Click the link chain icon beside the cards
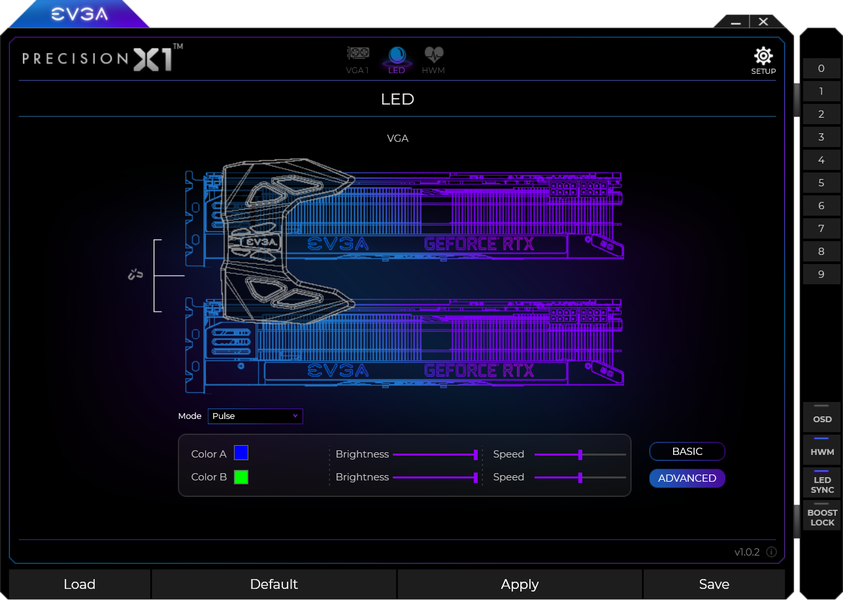 click(135, 275)
